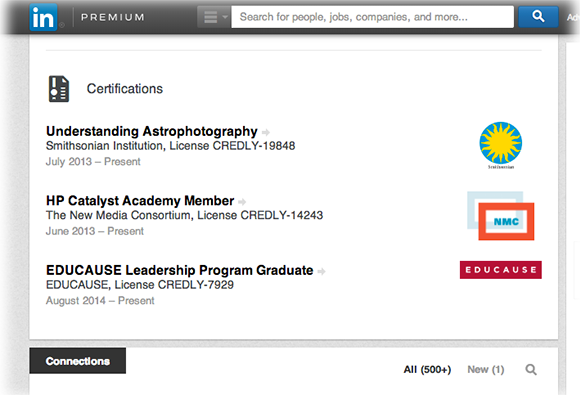
Task: Click the arrow beside HP Catalyst Academy Member
Action: coord(242,202)
